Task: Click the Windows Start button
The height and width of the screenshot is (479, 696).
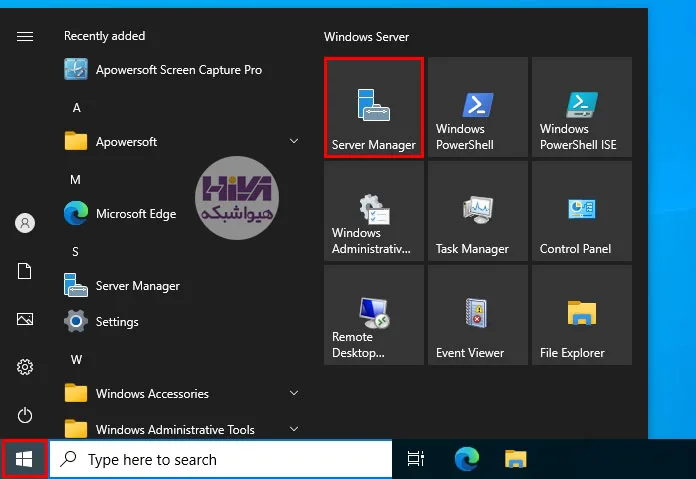Action: tap(24, 459)
